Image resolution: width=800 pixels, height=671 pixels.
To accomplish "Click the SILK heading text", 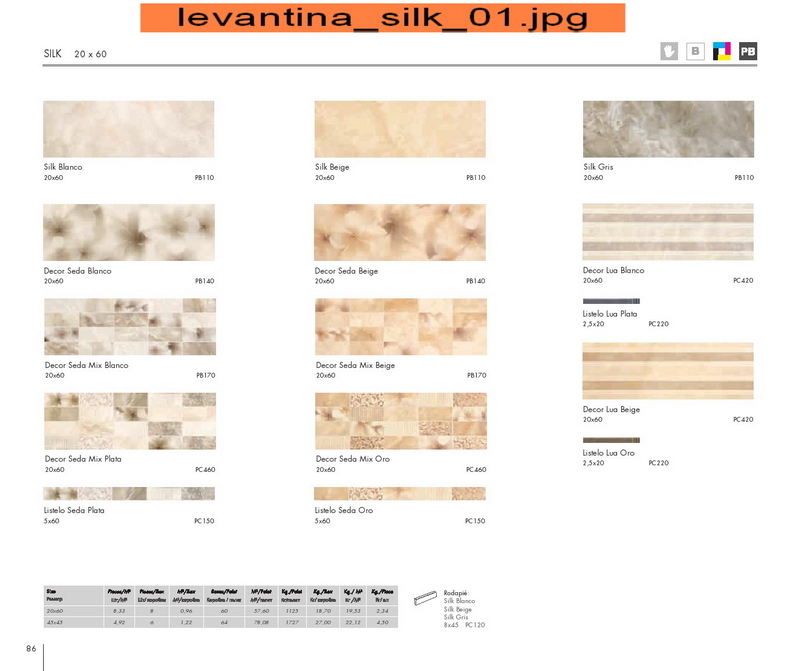I will coord(53,54).
